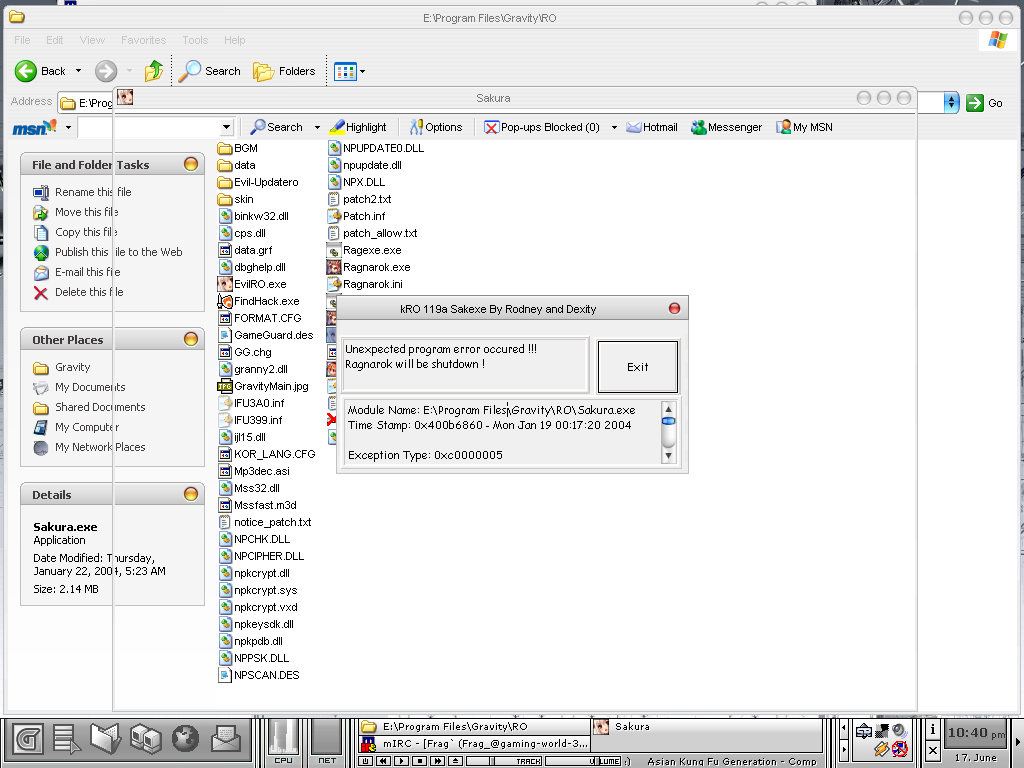Open My Network Places link

click(100, 447)
